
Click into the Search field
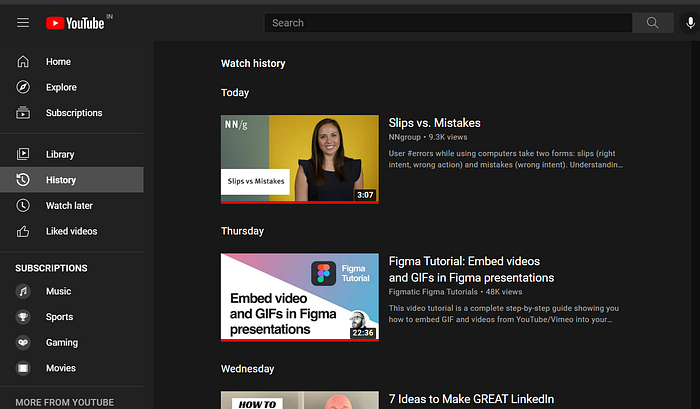[448, 23]
